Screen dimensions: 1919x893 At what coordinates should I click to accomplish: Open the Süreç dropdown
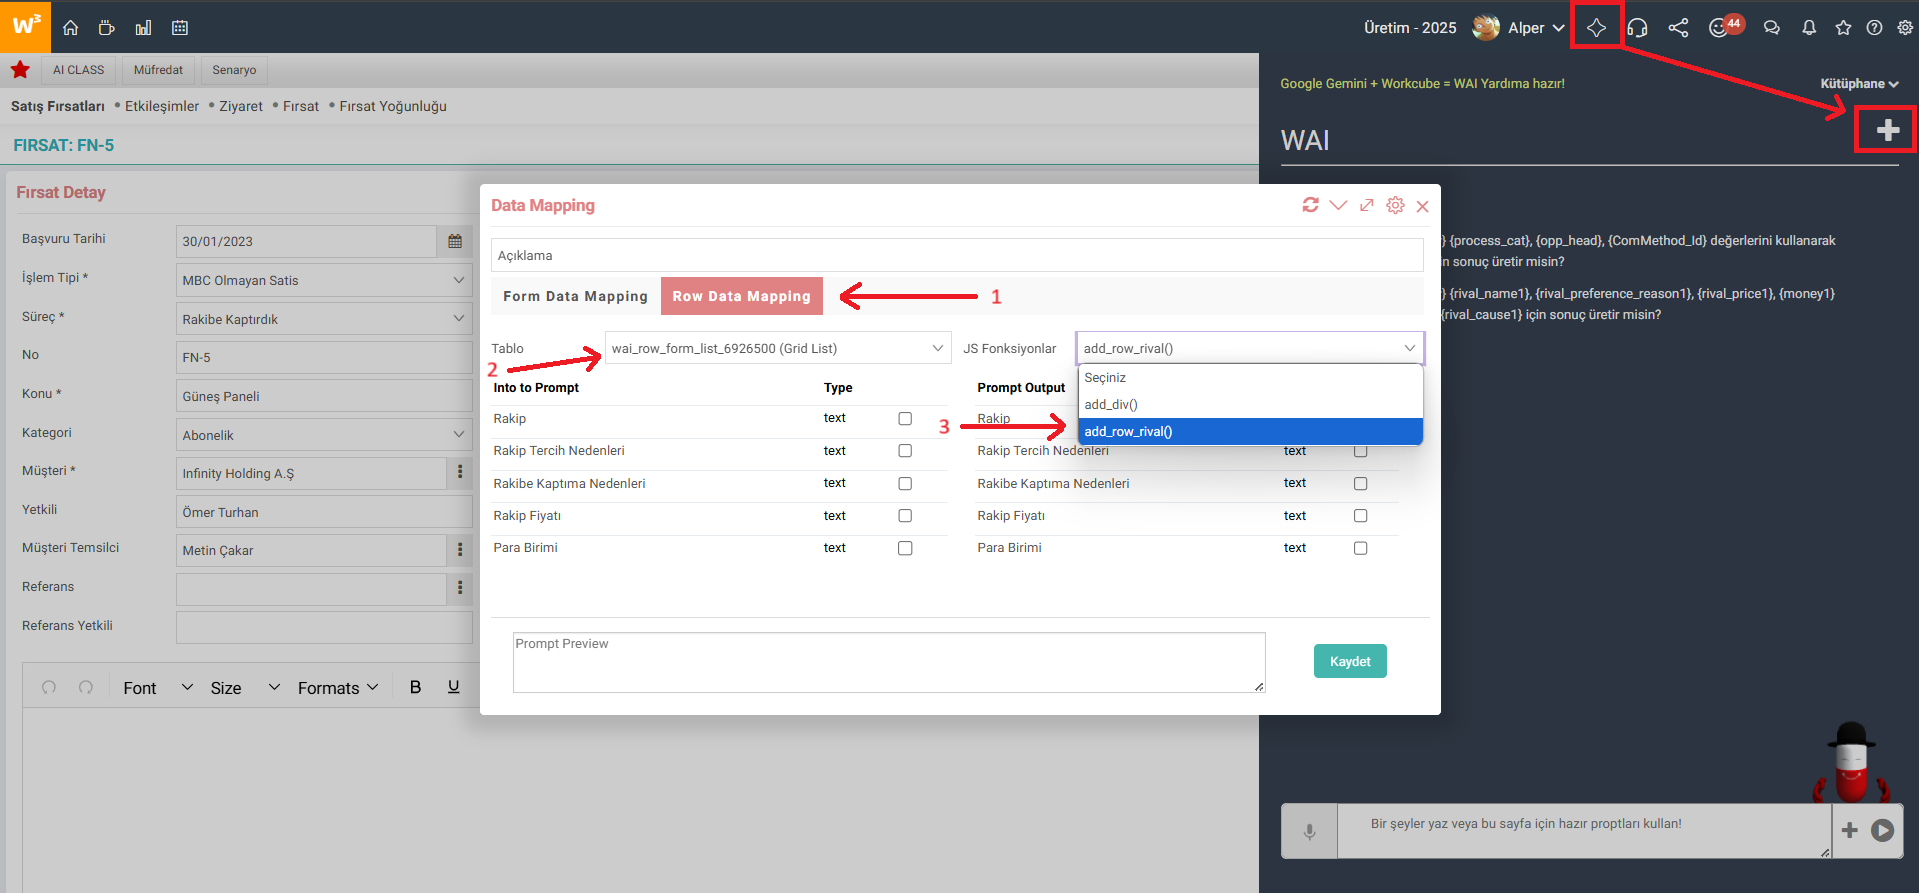[324, 319]
